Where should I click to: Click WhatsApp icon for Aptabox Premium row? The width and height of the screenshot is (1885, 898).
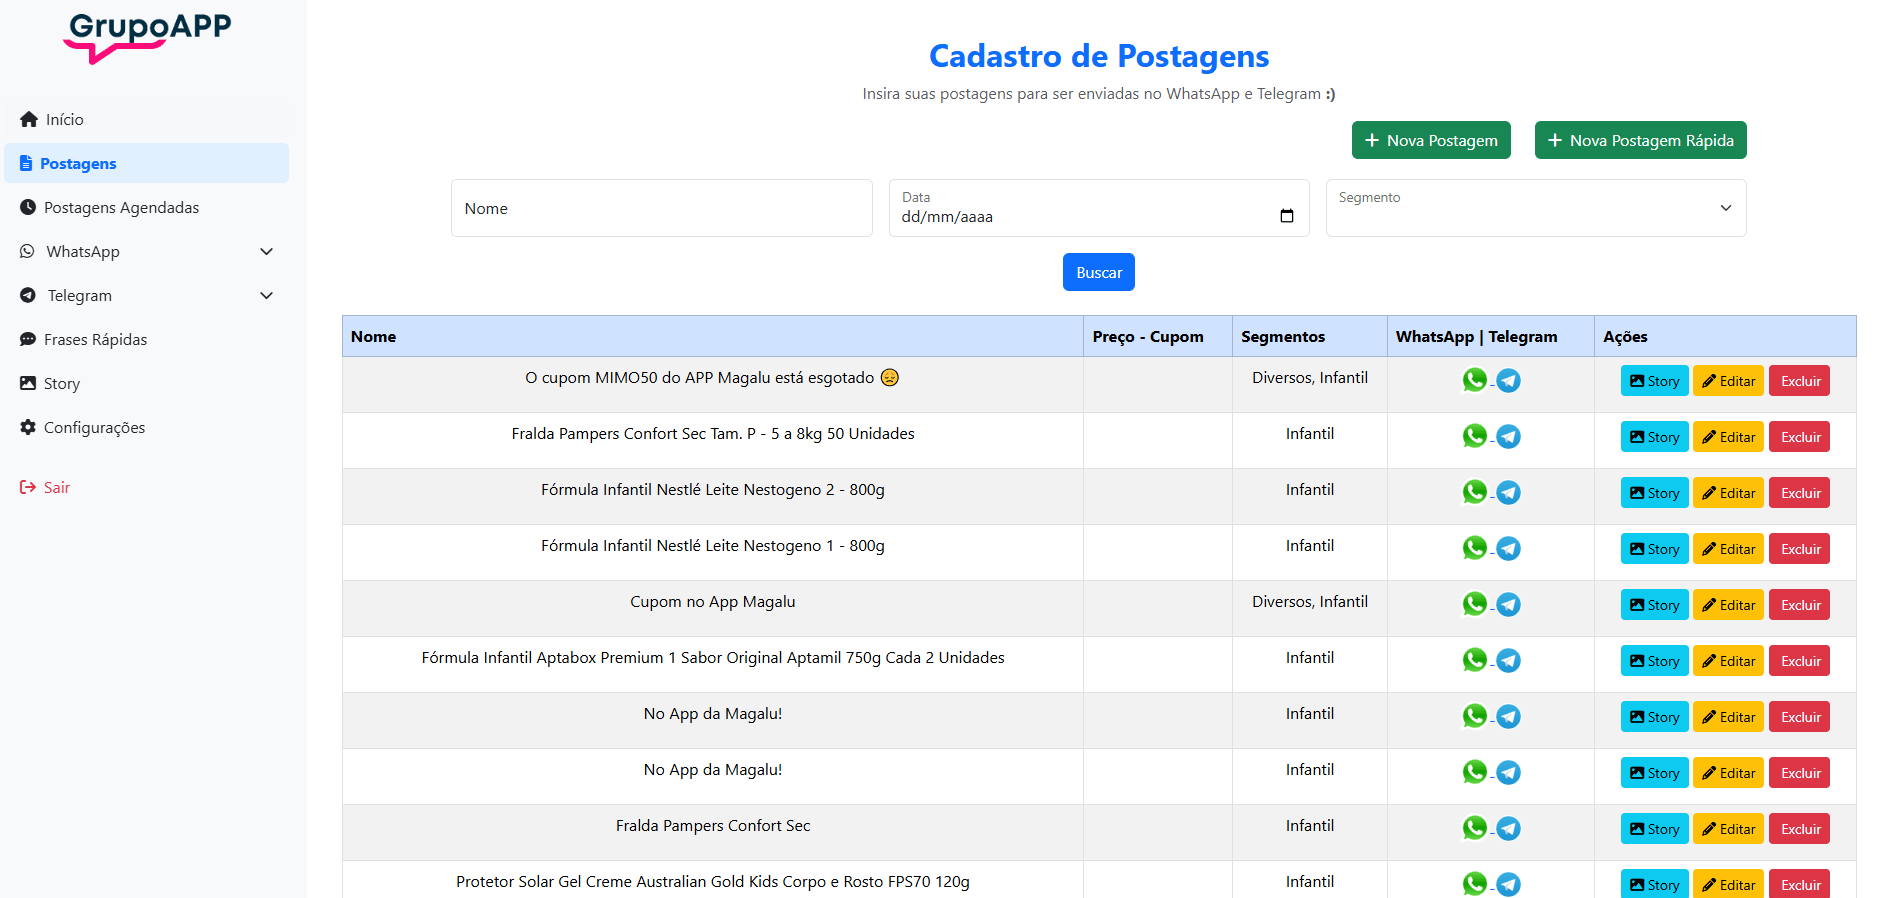point(1474,660)
